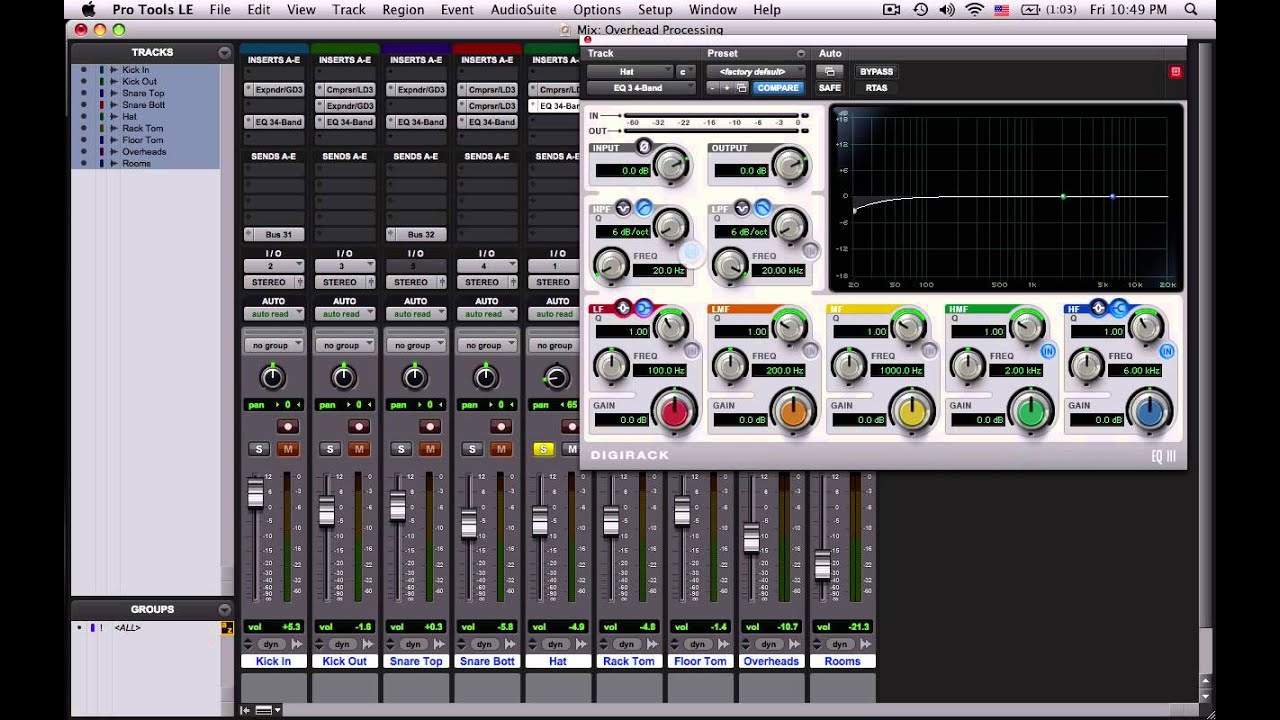The width and height of the screenshot is (1280, 720).
Task: Select the LF band peak filter icon
Action: (x=623, y=308)
